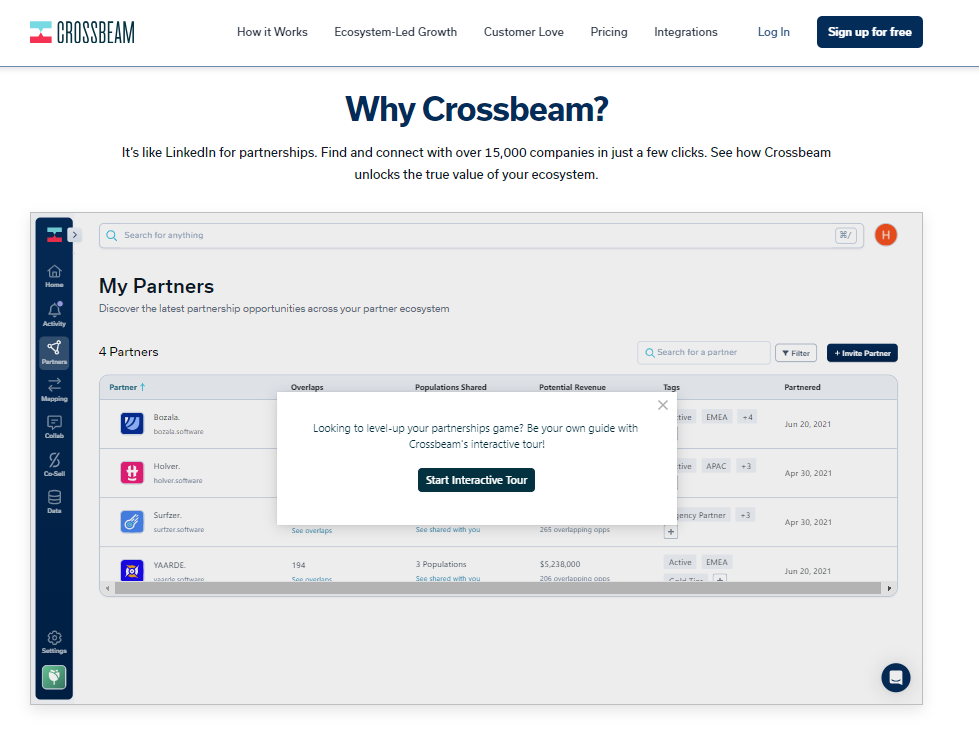Click Partnered column header
This screenshot has height=732, width=979.
click(x=802, y=387)
